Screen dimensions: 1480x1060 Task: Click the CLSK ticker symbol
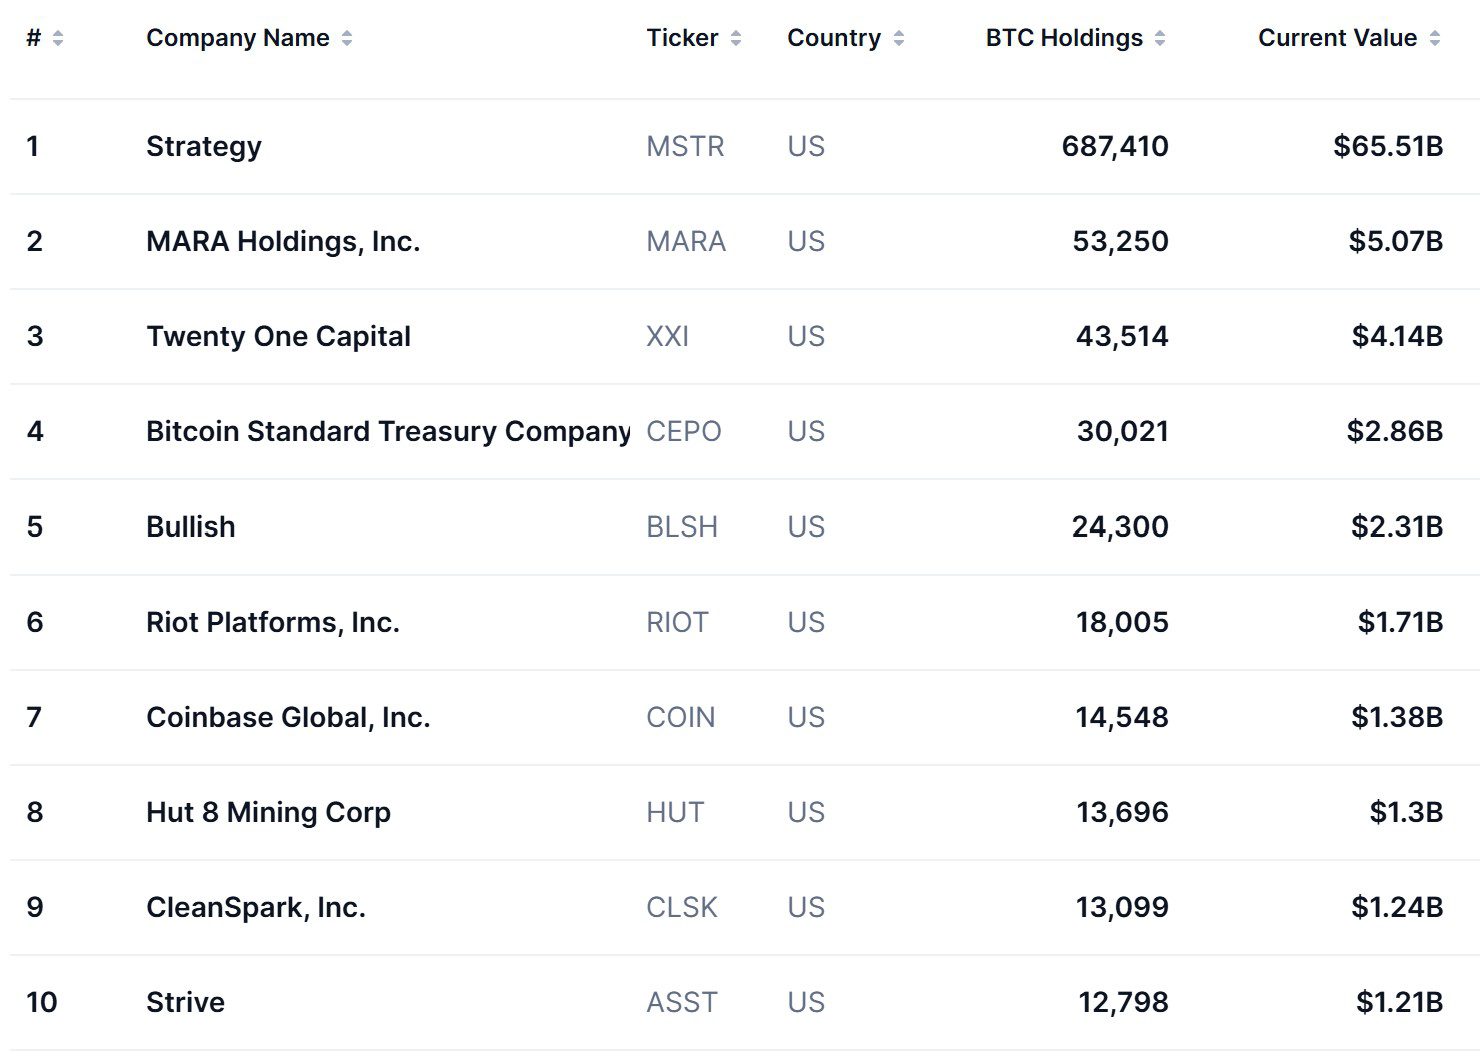682,907
